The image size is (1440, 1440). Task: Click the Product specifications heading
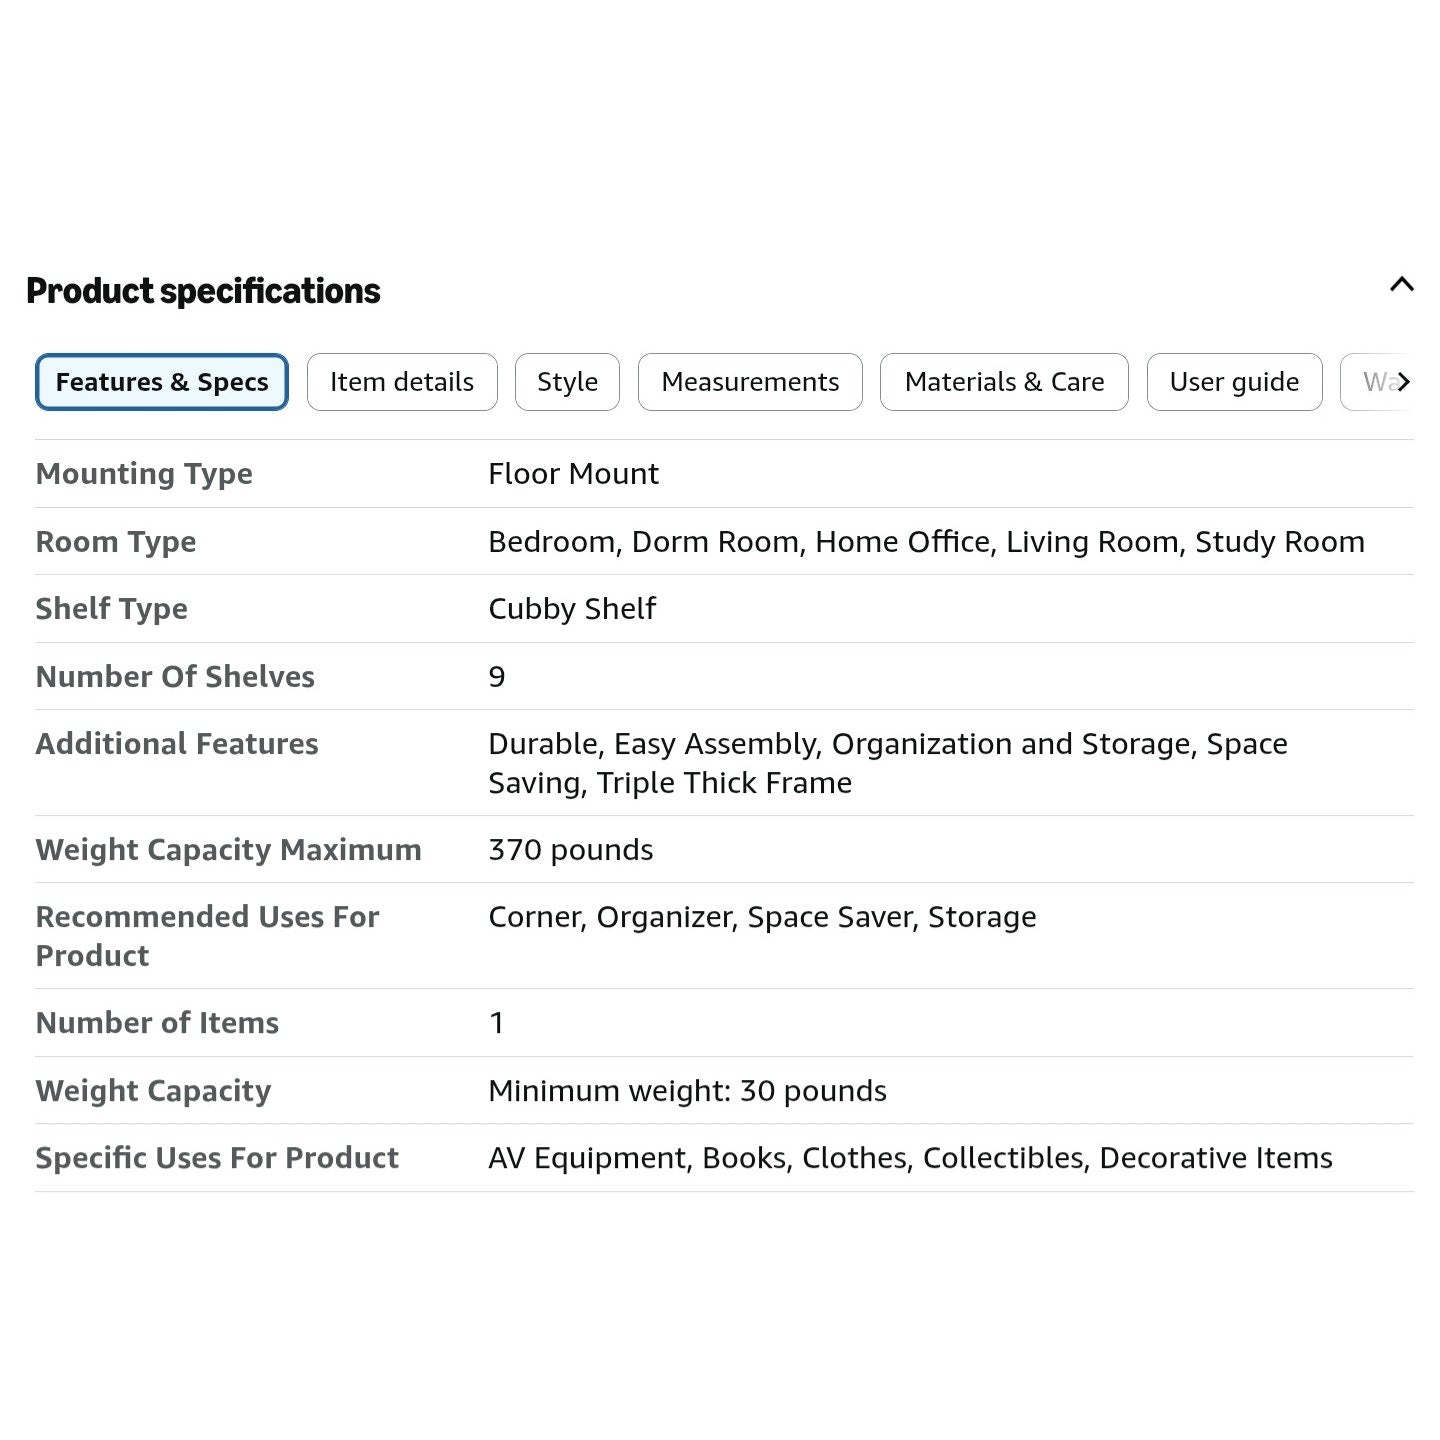(x=203, y=291)
